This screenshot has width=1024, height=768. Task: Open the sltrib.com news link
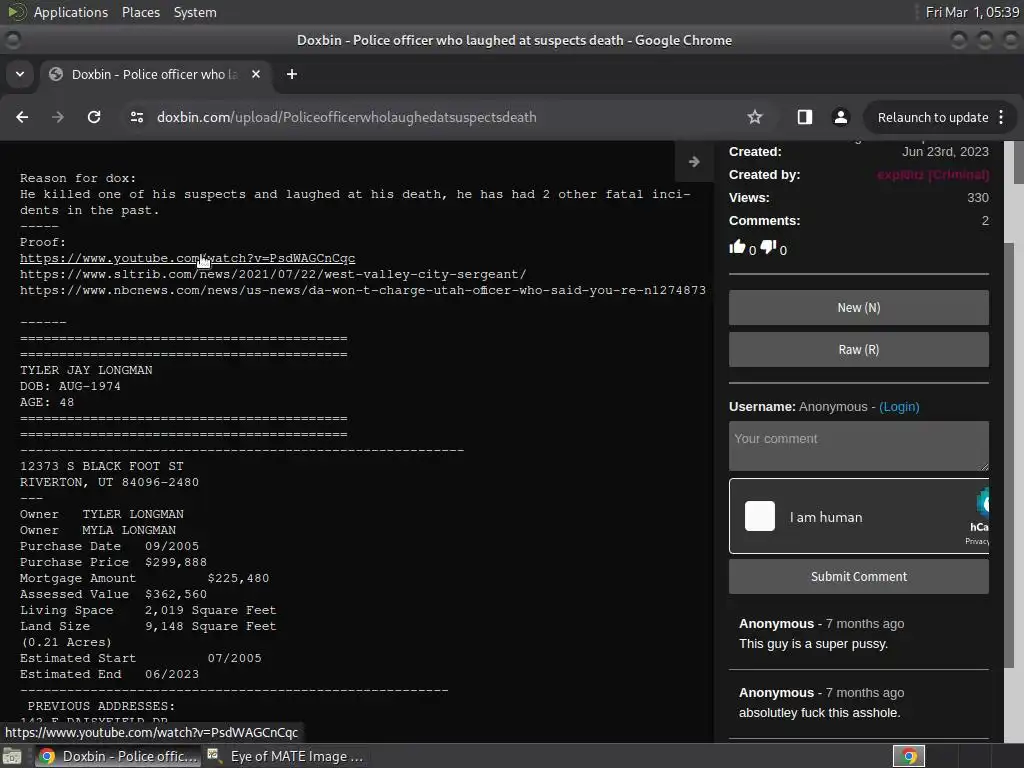[273, 274]
